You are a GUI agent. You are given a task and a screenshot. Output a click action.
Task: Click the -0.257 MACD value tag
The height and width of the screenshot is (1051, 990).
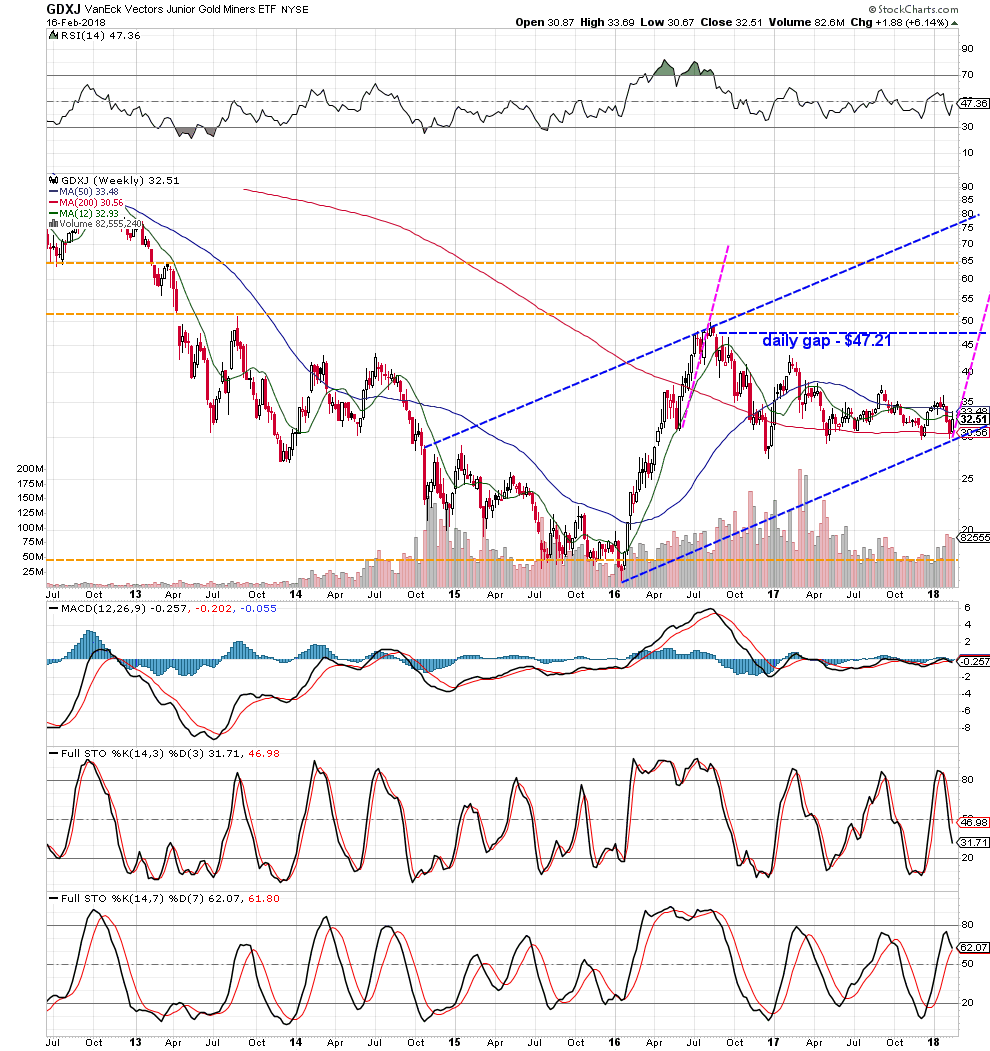pyautogui.click(x=973, y=661)
